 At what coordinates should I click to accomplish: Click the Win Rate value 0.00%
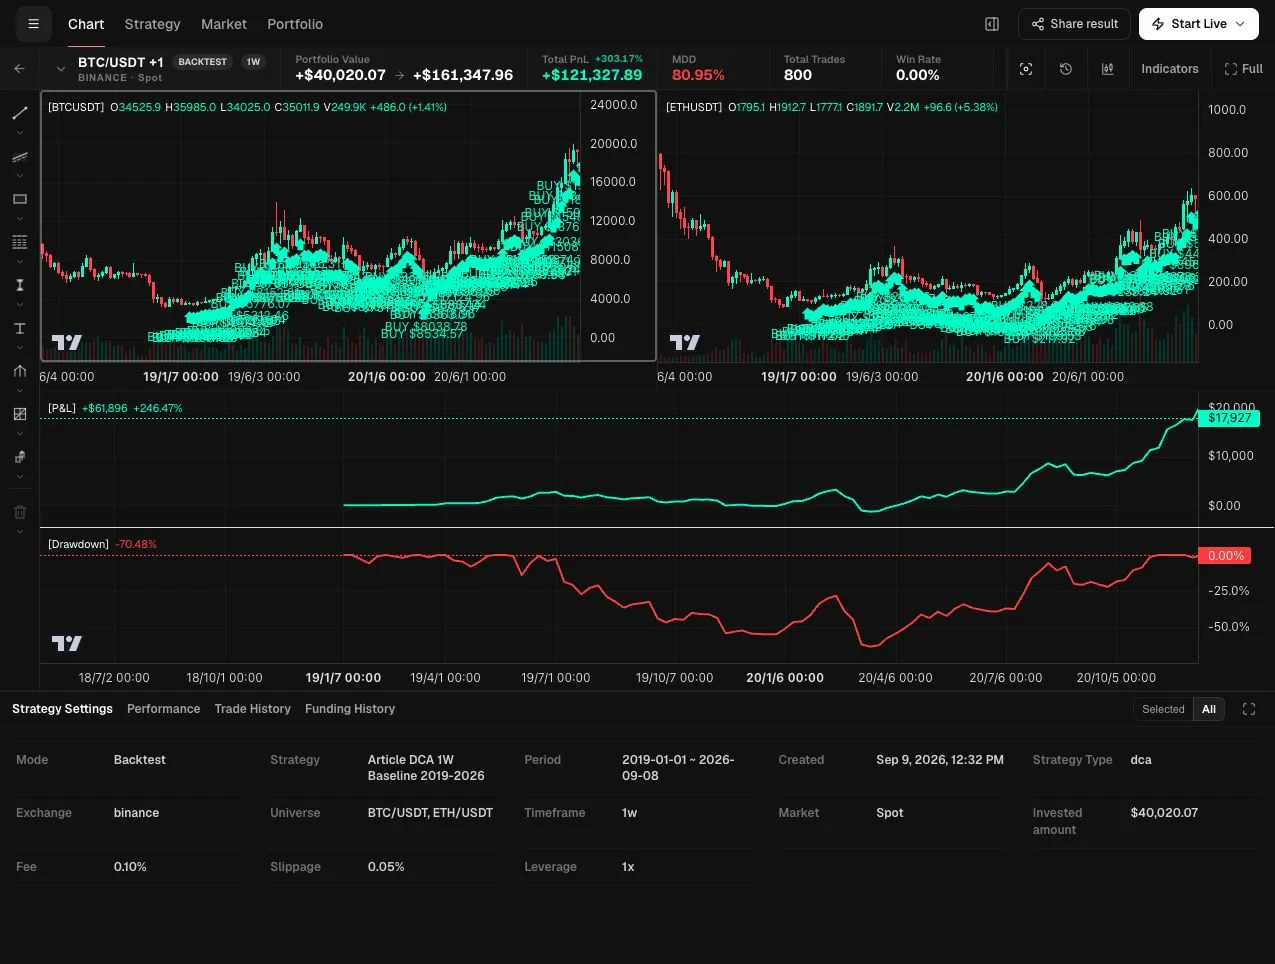click(x=918, y=75)
